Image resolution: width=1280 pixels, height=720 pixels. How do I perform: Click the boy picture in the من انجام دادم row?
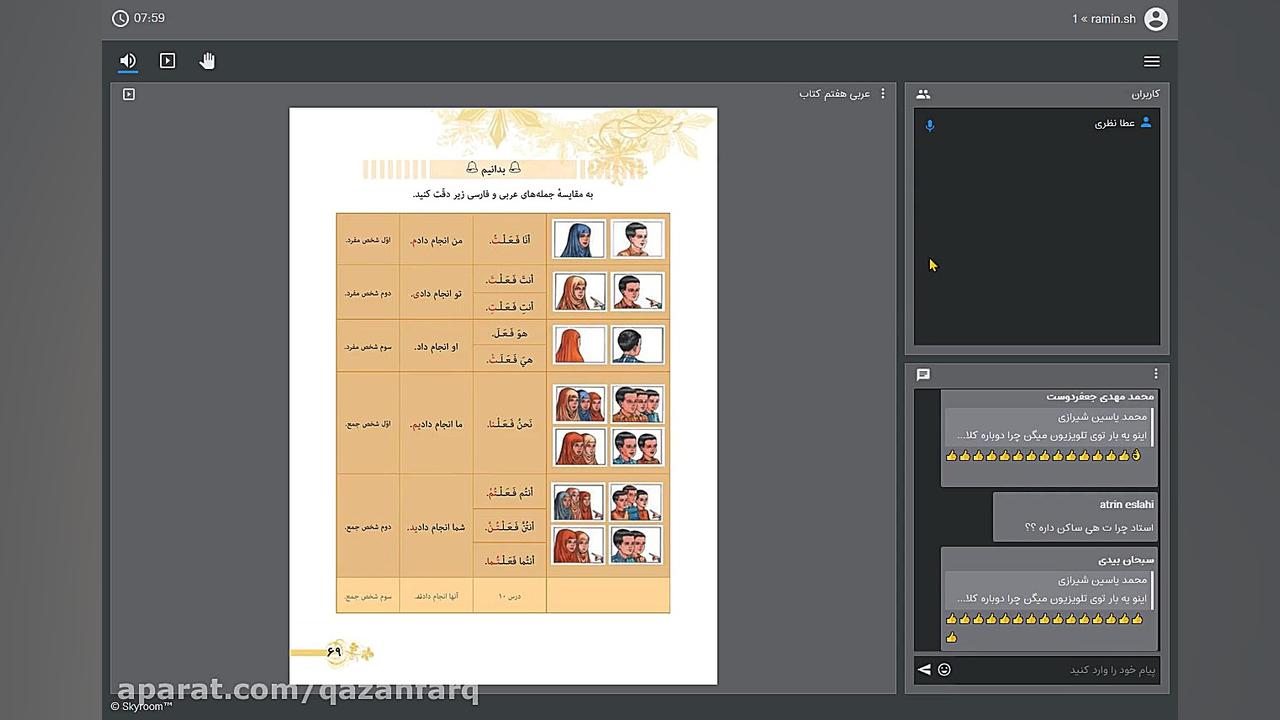pos(637,240)
